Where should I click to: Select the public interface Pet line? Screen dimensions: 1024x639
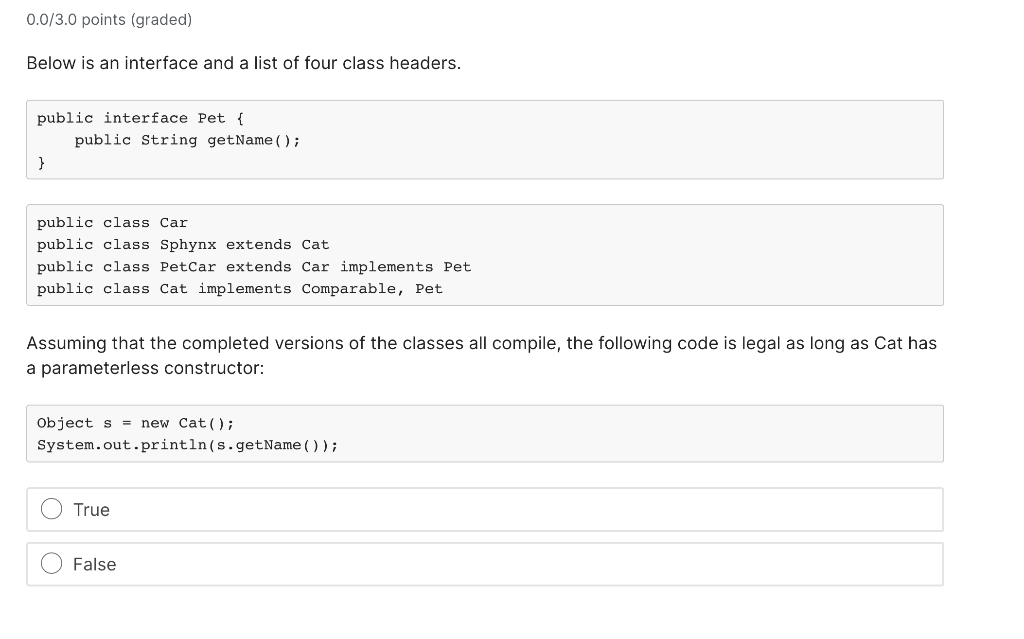coord(140,117)
